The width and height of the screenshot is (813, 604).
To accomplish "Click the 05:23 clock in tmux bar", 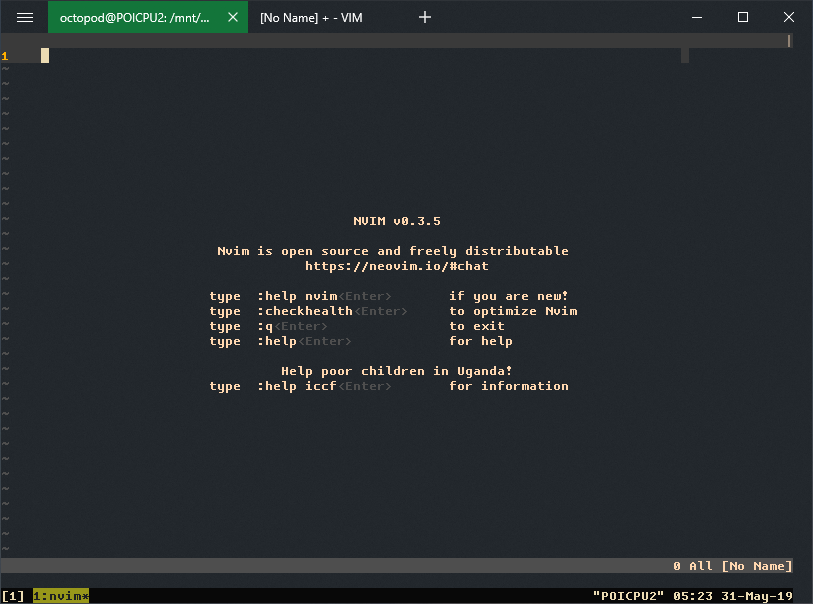I will tap(693, 596).
